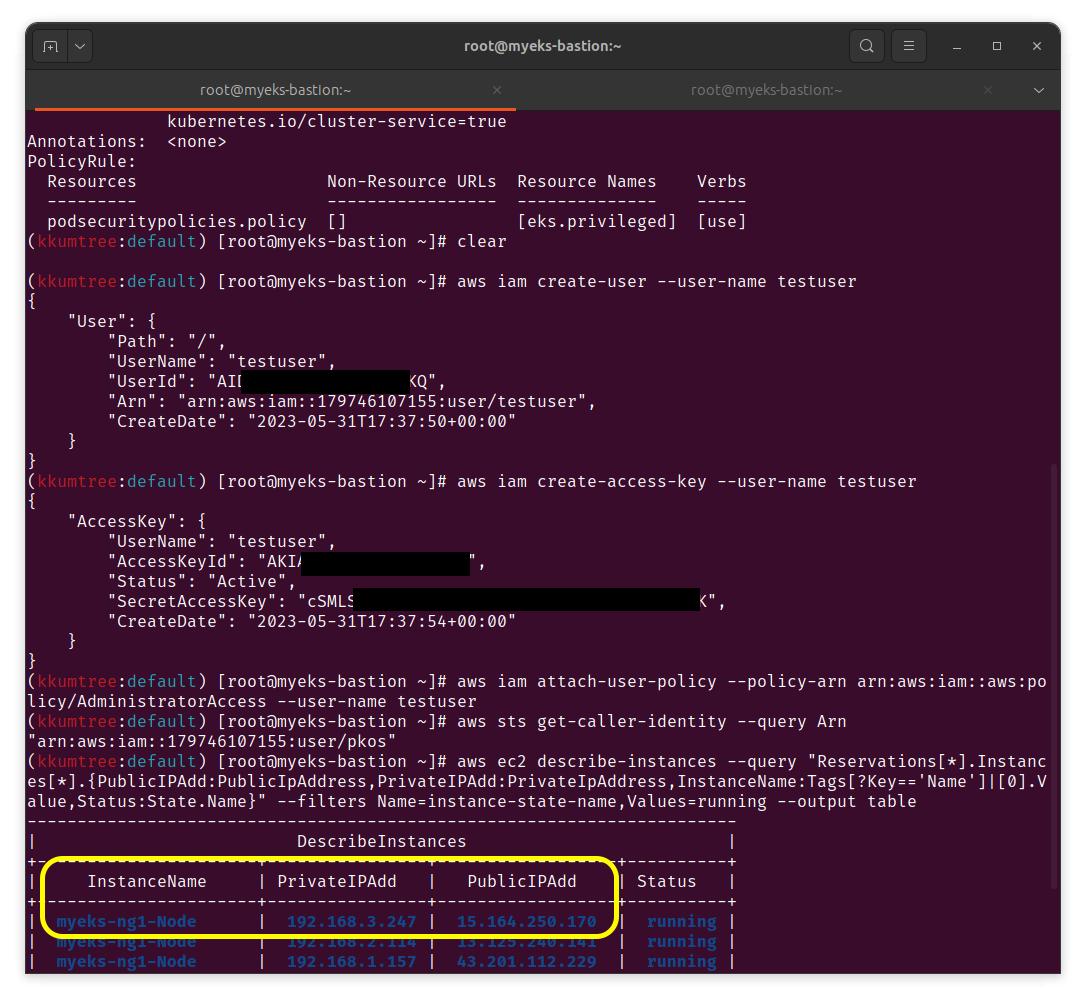Expand the tab list chevron
This screenshot has height=1002, width=1086.
coord(1039,90)
